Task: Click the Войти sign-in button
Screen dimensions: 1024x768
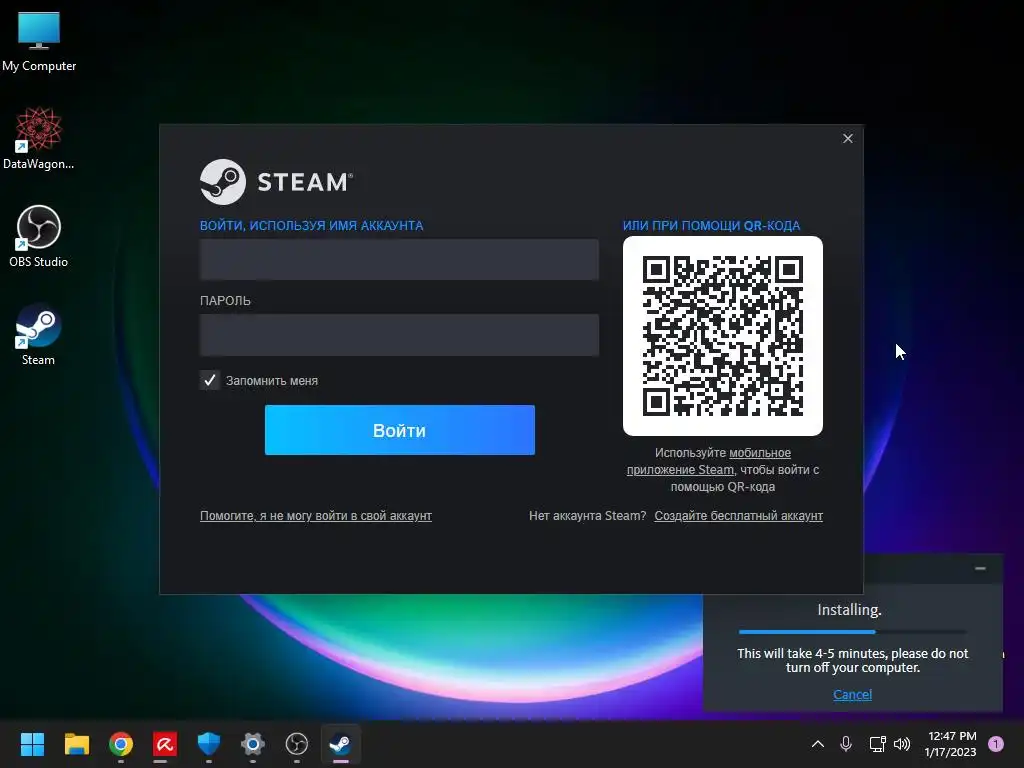Action: click(x=400, y=430)
